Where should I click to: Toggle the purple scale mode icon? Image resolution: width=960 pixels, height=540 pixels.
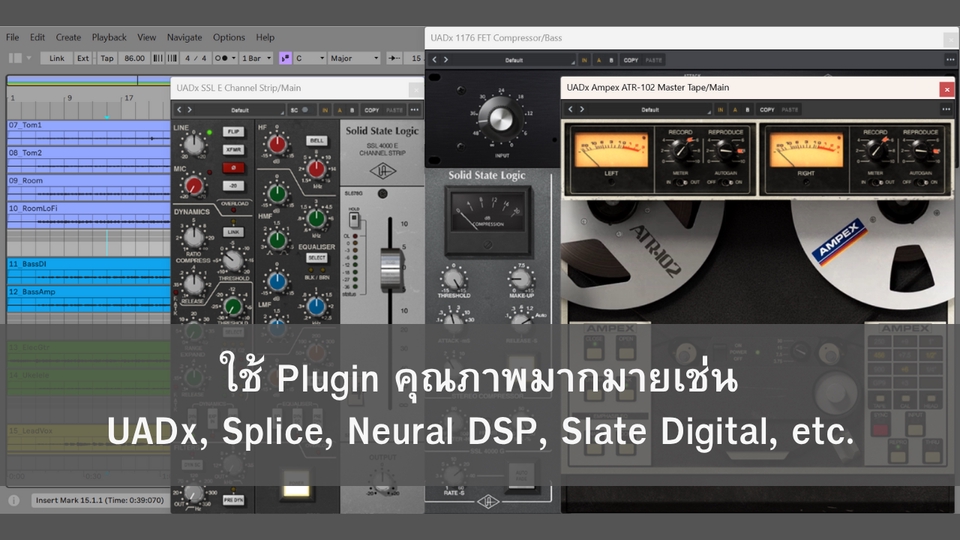coord(285,58)
